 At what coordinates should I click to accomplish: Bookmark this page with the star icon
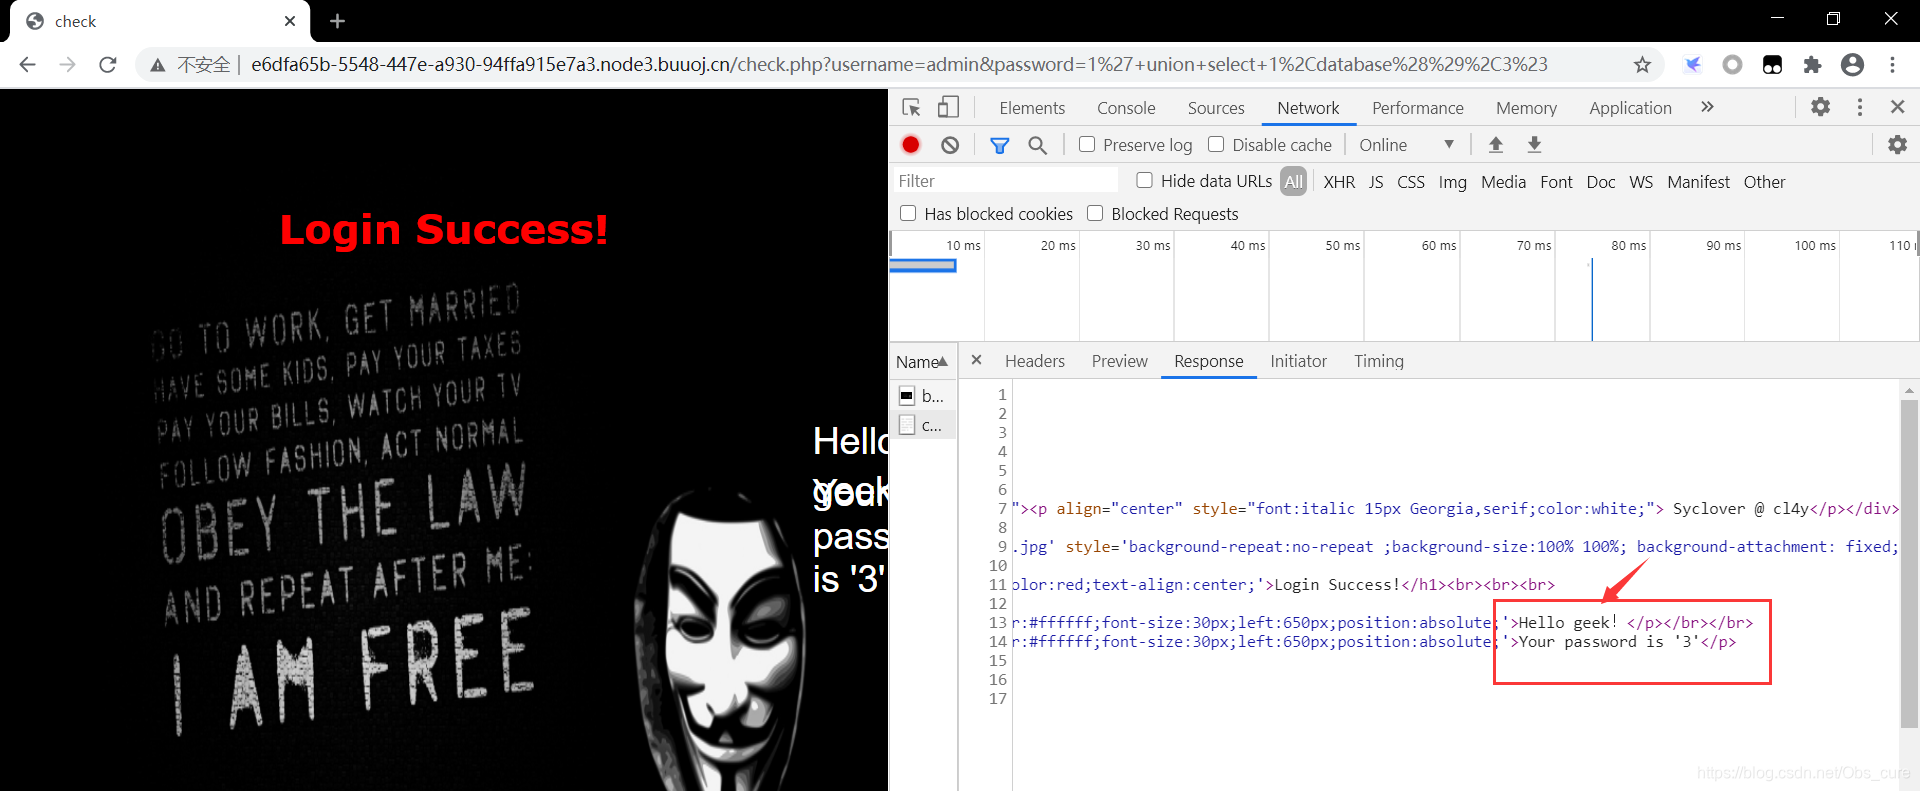point(1642,65)
